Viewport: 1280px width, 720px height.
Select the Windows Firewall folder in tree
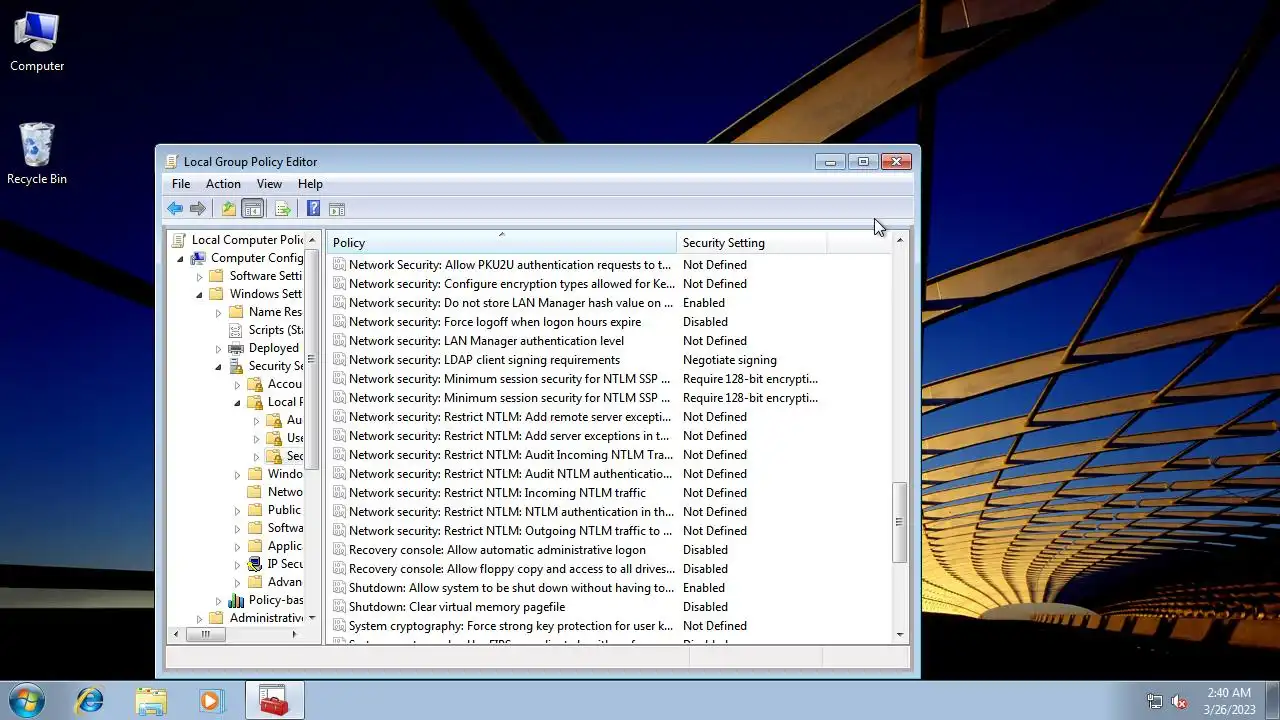275,474
